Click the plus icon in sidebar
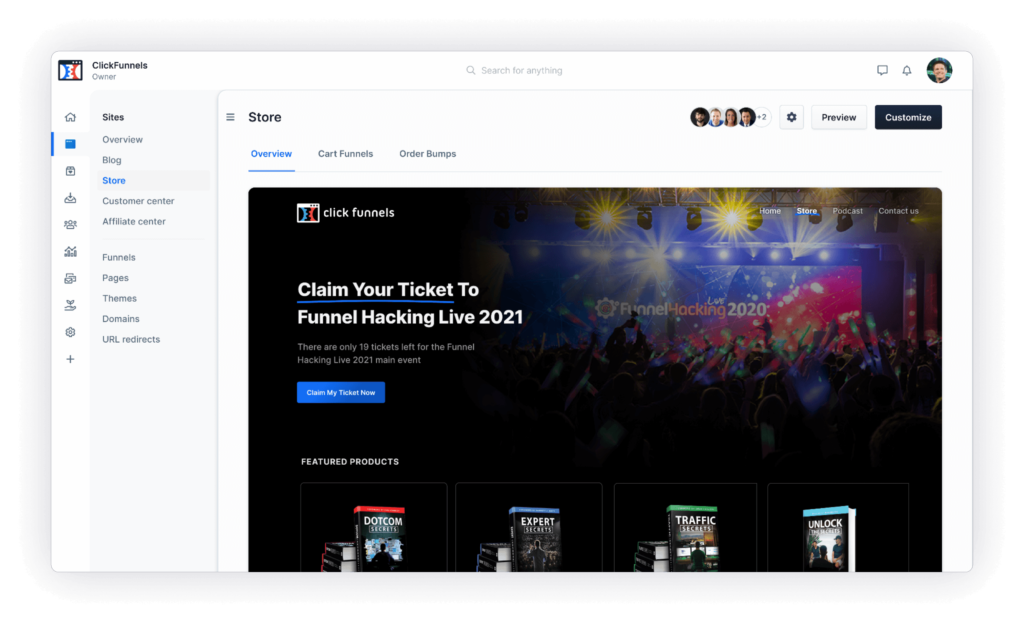Screen dimensions: 1024x624 [71, 359]
